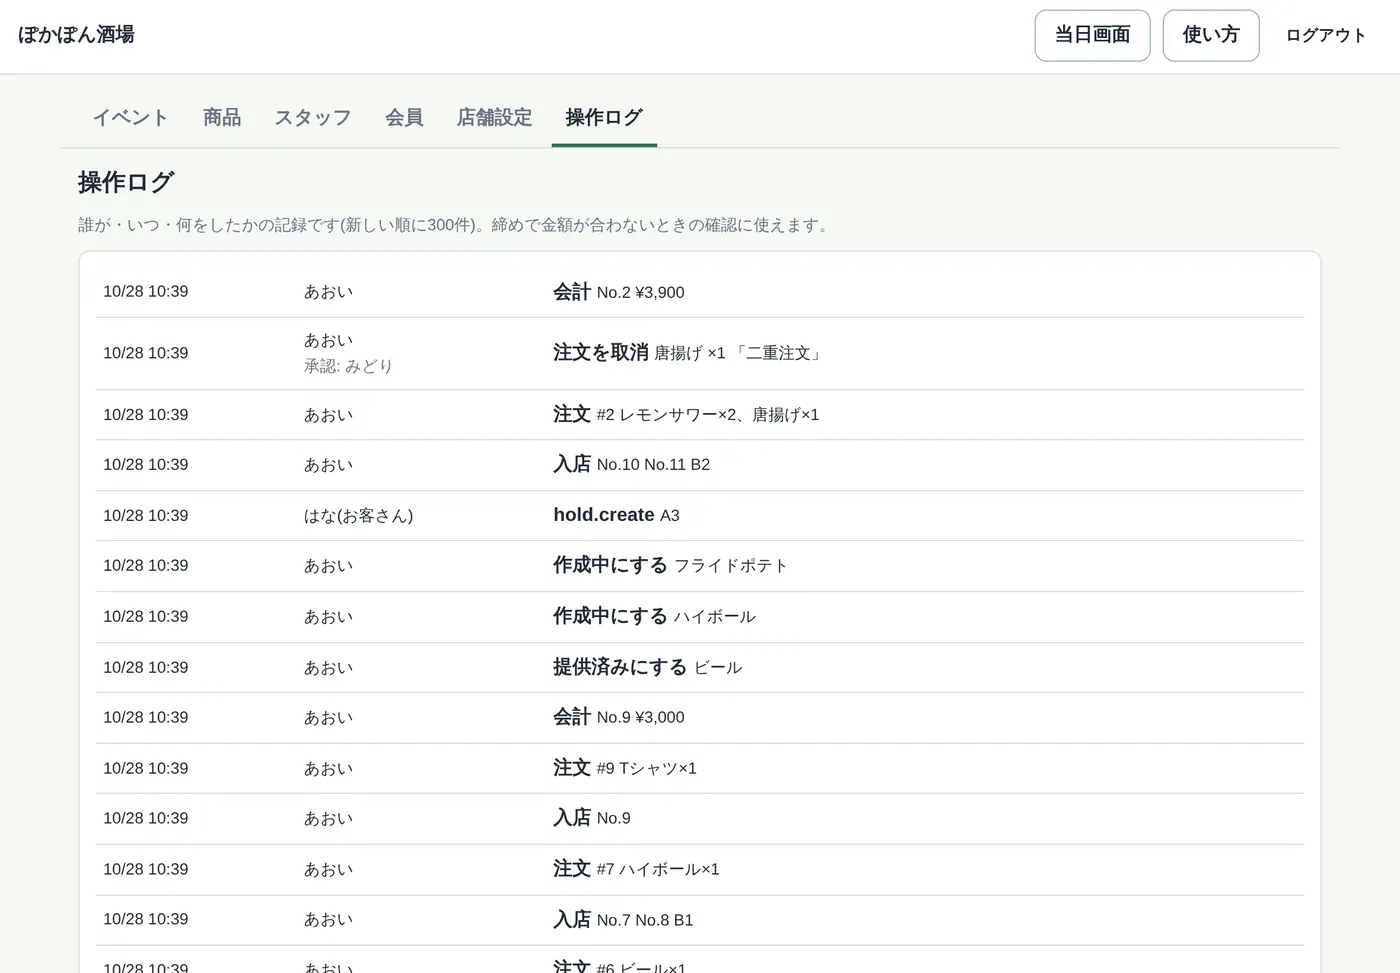Screen dimensions: 1400x973
Task: Click the はな(お客さん) user name
Action: pyautogui.click(x=359, y=516)
